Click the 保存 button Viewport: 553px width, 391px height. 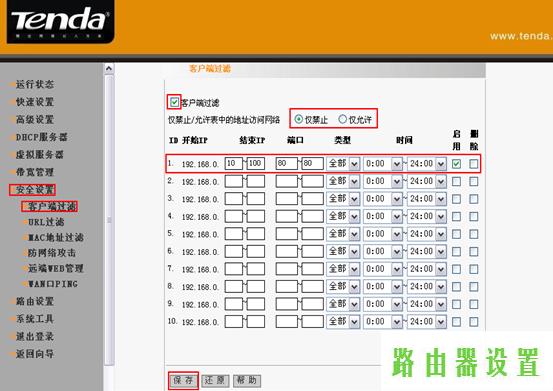click(x=183, y=380)
